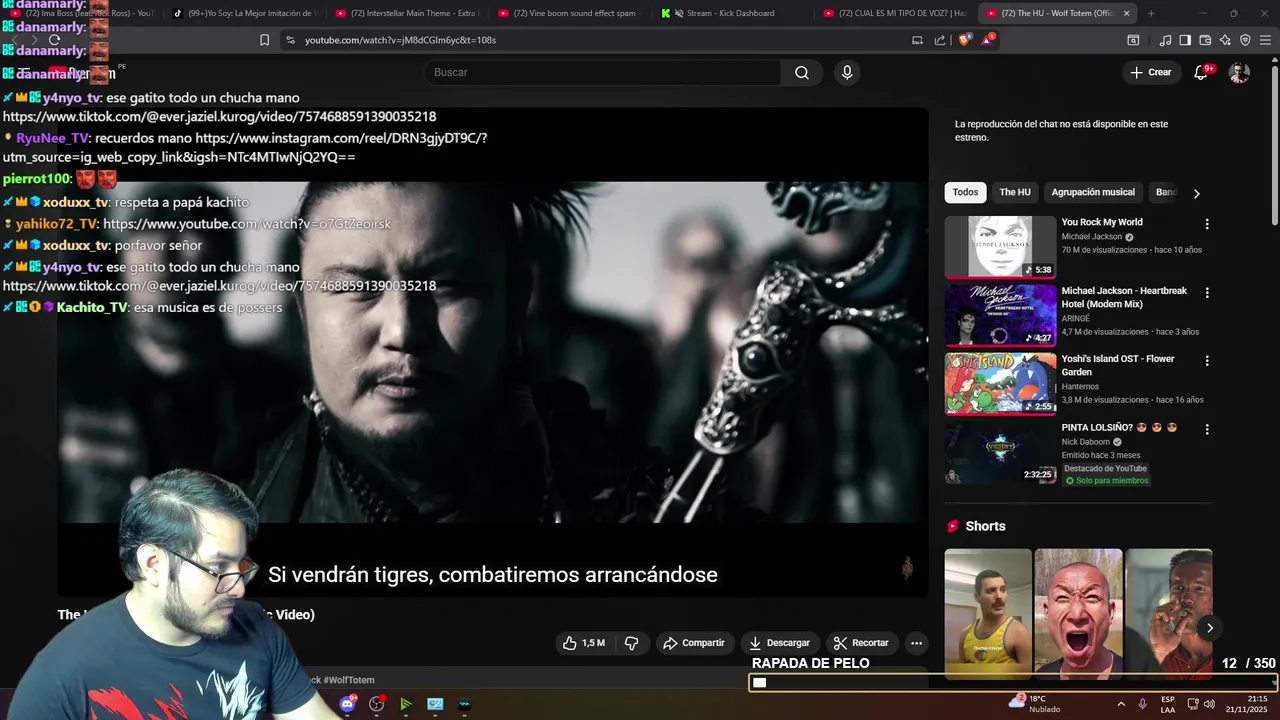Open the Freddie Mercury yellow-shirt Short

coord(988,614)
